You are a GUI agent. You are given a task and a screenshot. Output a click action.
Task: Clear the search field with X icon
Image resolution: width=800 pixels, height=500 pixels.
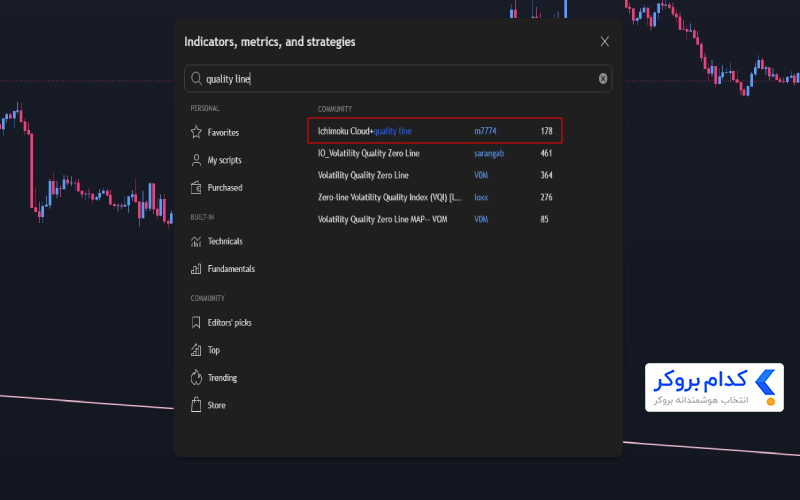pos(603,79)
